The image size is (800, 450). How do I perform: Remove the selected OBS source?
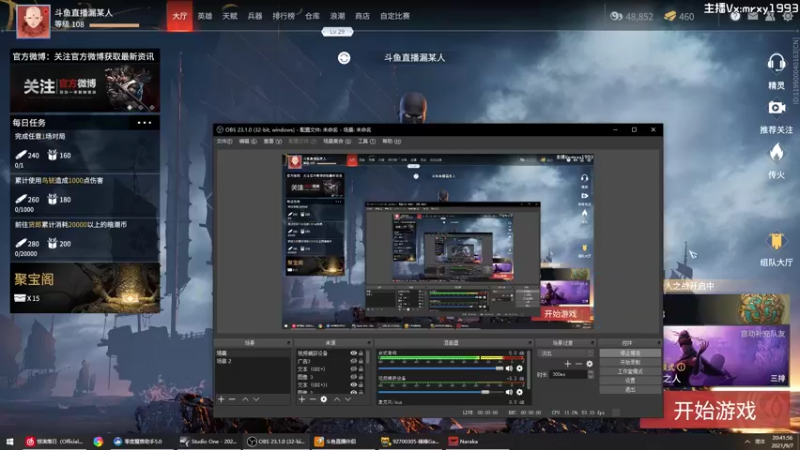[x=313, y=399]
